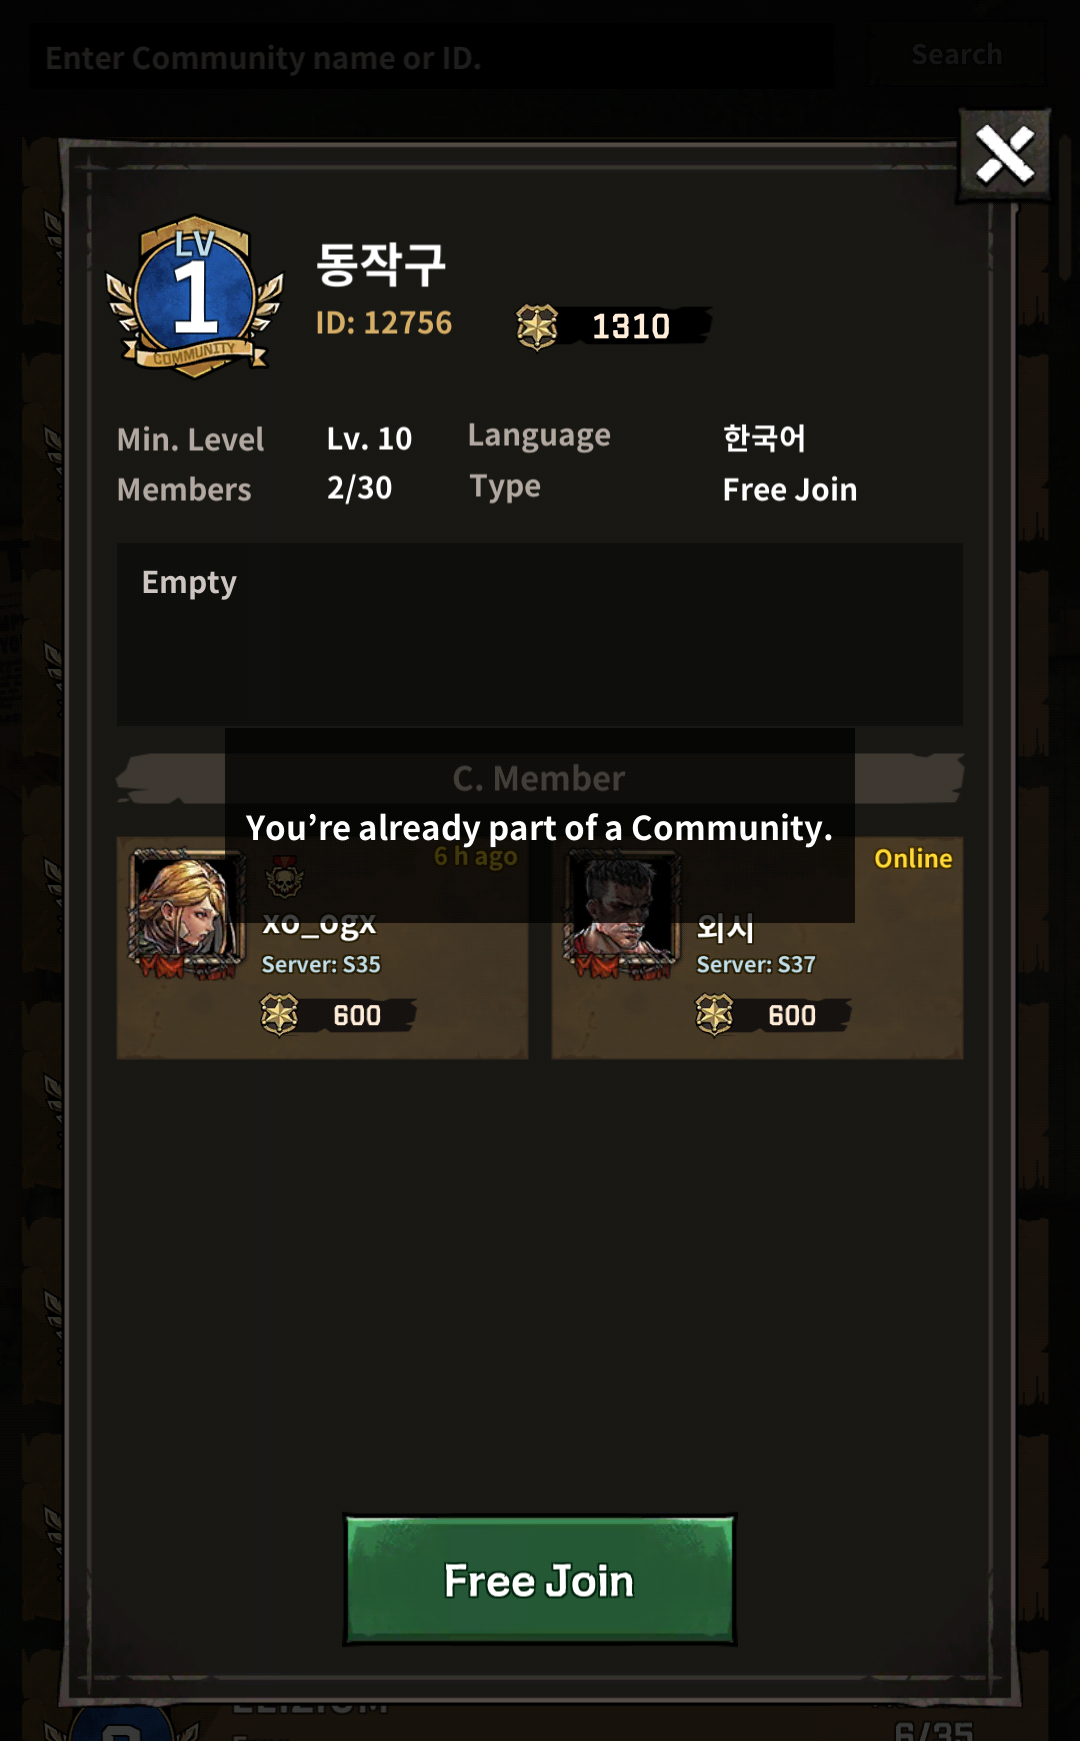Tap the Free Join green button
Viewport: 1080px width, 1741px height.
[540, 1580]
